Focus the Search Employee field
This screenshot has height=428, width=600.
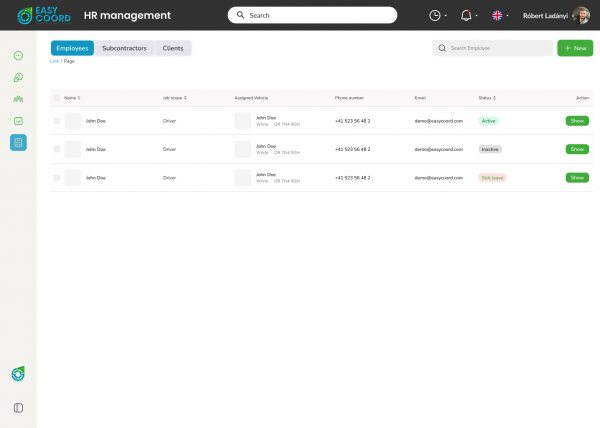497,48
